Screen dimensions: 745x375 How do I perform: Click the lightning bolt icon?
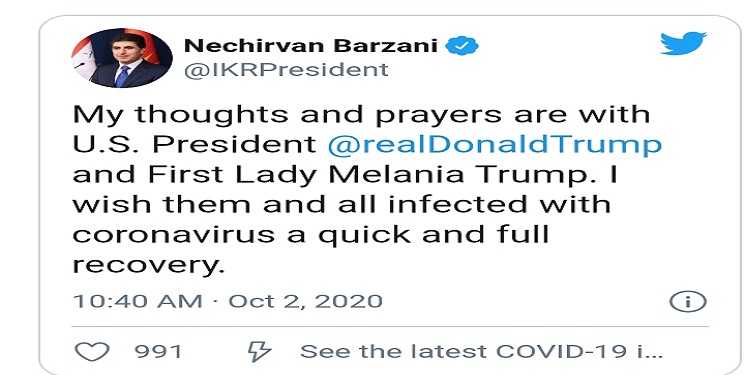click(x=259, y=351)
